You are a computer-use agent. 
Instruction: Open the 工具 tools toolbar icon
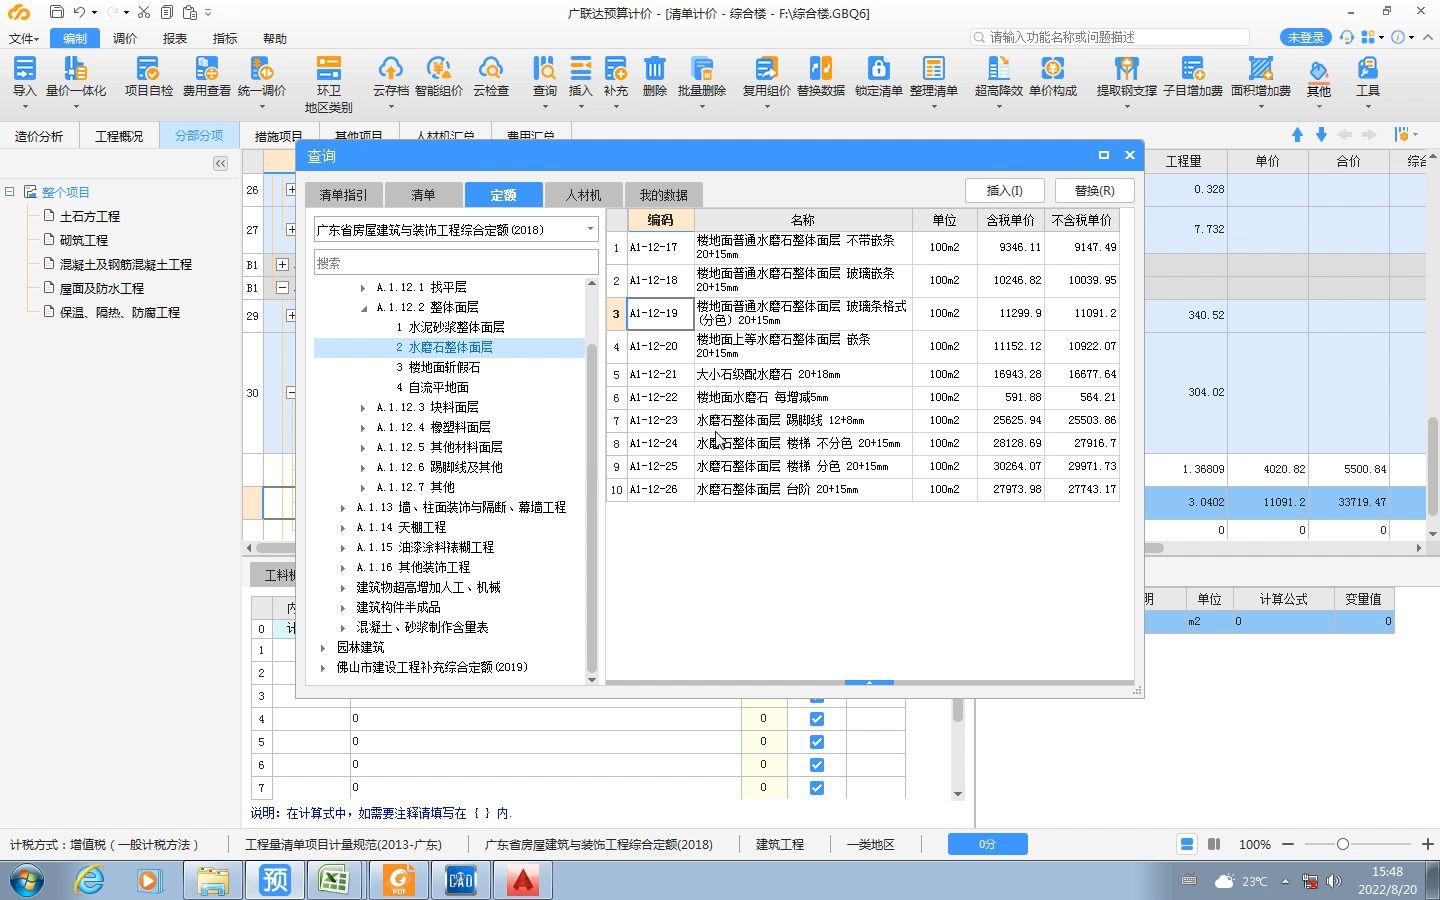pos(1367,76)
